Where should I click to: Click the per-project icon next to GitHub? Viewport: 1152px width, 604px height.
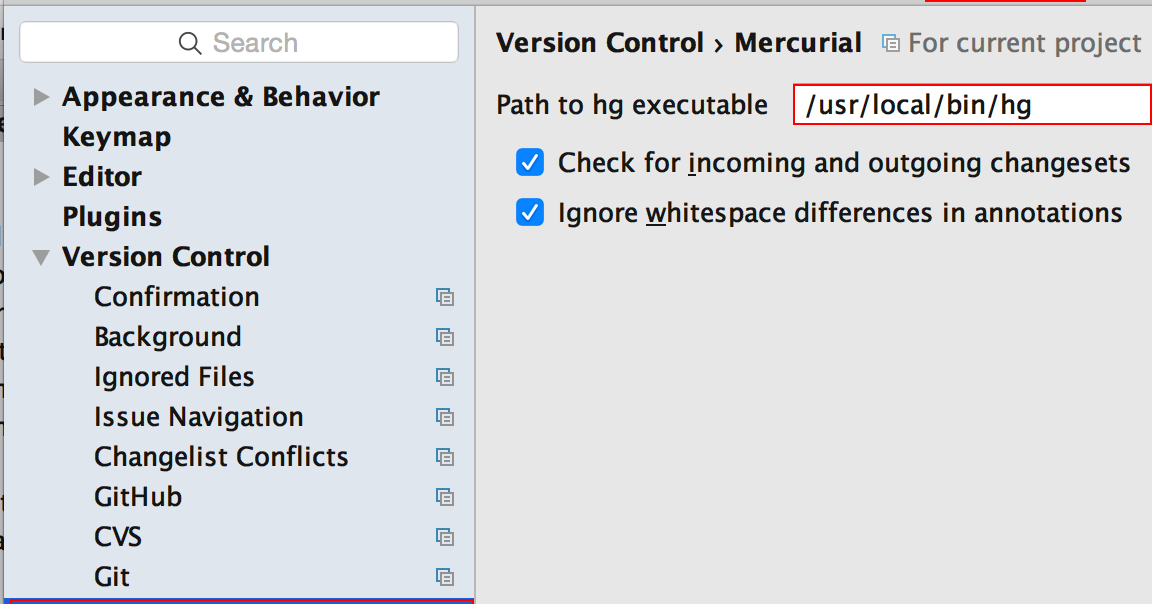click(444, 497)
